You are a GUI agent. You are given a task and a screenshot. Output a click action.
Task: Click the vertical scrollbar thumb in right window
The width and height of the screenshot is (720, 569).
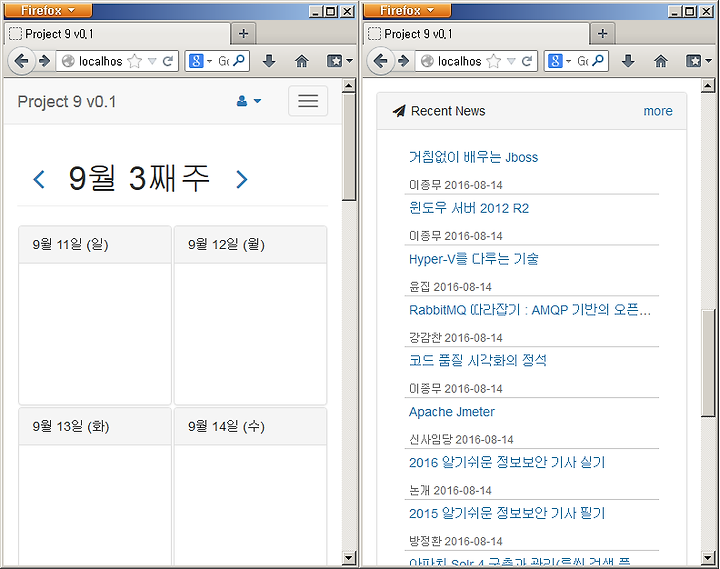[x=708, y=363]
